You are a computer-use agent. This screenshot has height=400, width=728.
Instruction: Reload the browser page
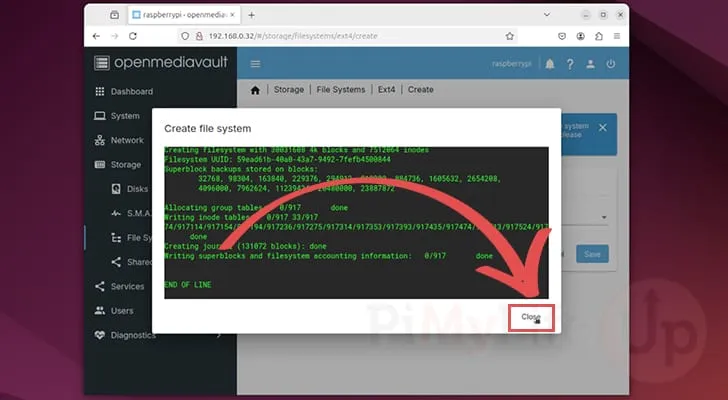[133, 36]
